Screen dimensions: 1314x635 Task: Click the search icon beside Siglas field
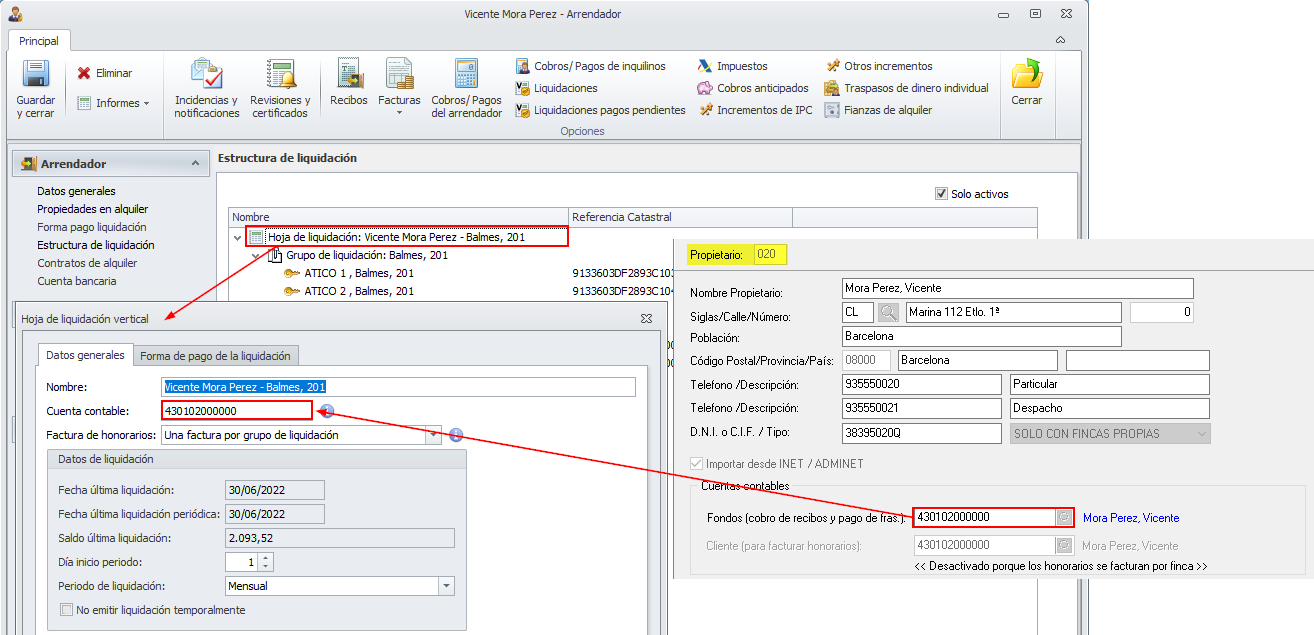click(x=888, y=313)
